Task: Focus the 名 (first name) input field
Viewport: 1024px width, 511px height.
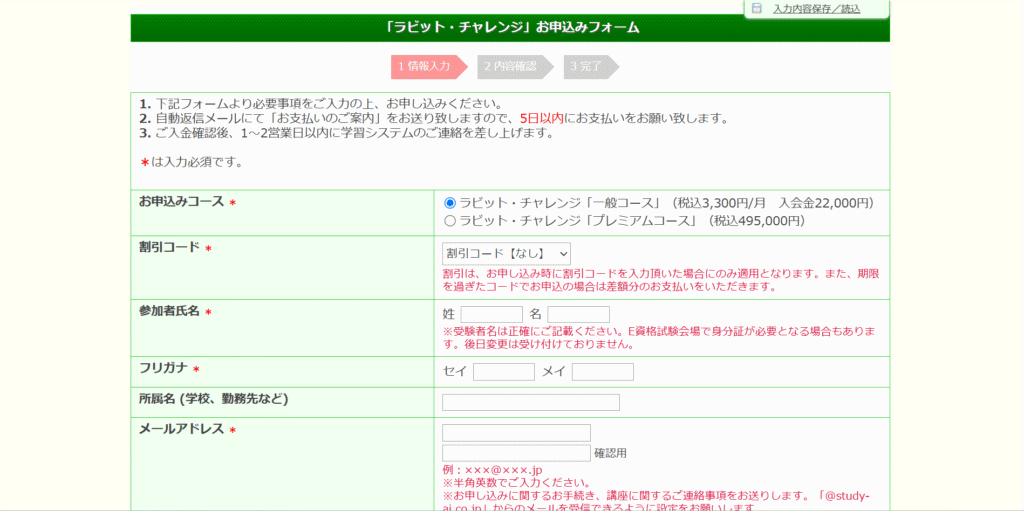Action: 578,315
